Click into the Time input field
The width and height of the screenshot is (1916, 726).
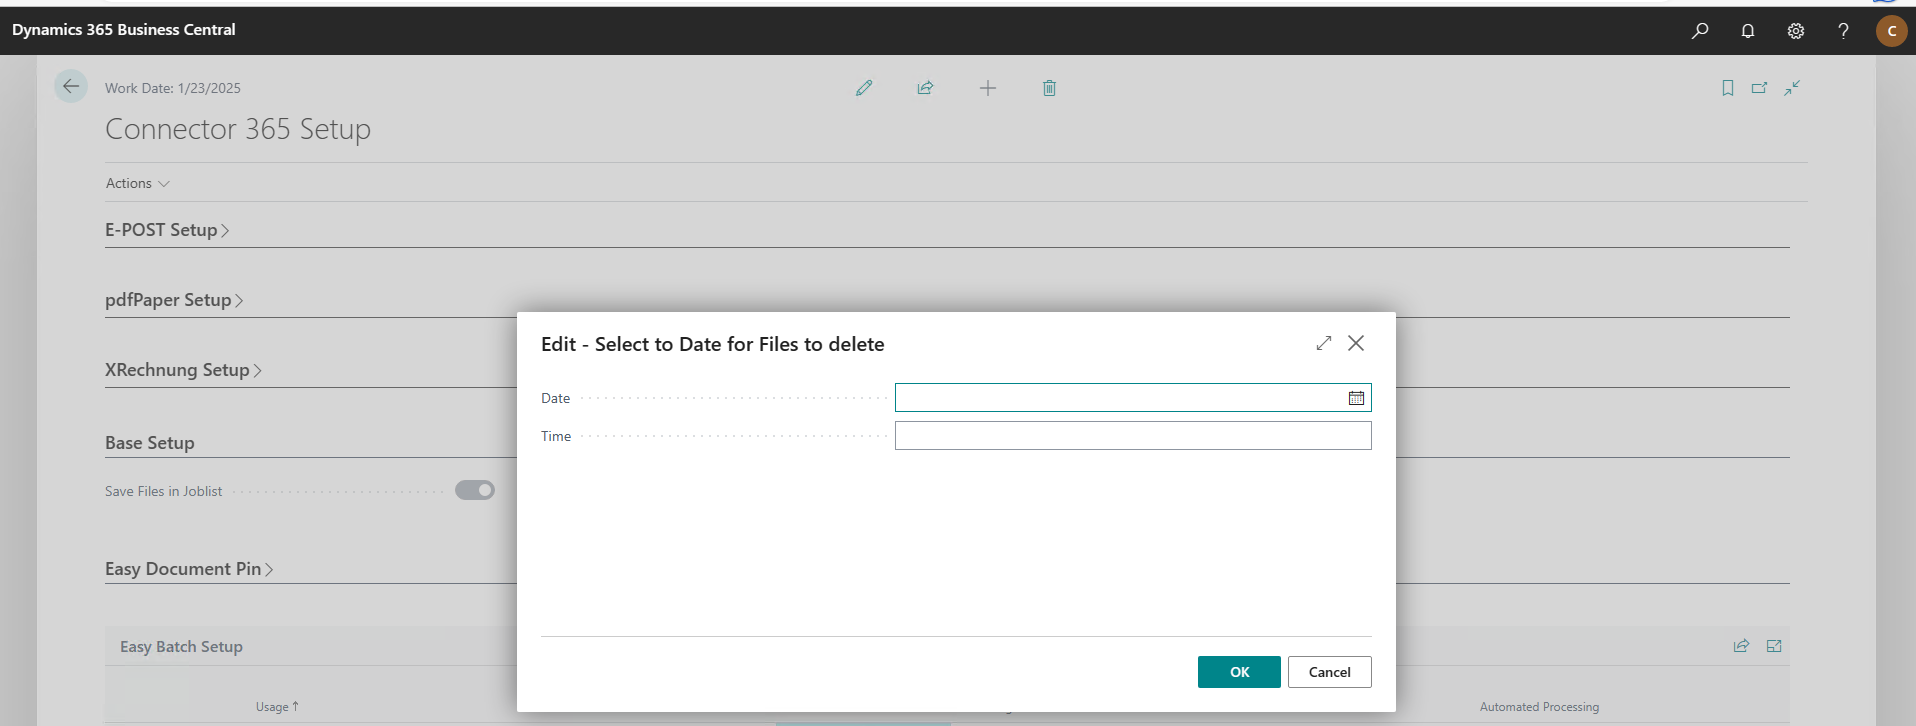[1133, 436]
